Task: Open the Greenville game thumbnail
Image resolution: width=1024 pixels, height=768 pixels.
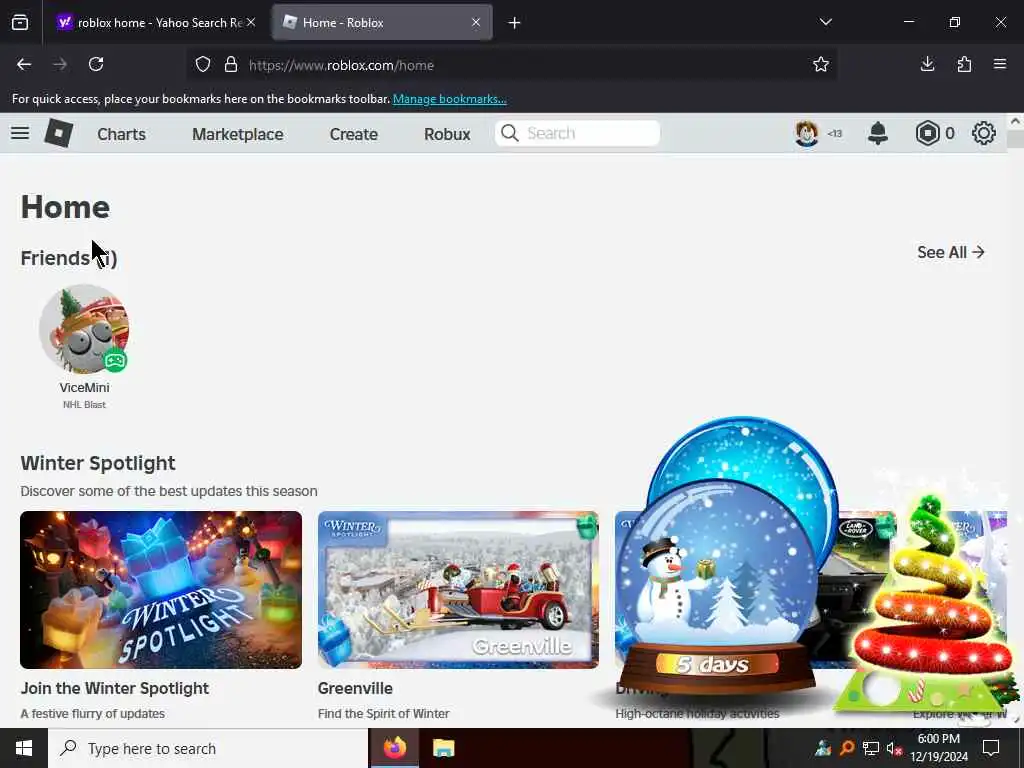Action: [x=458, y=590]
